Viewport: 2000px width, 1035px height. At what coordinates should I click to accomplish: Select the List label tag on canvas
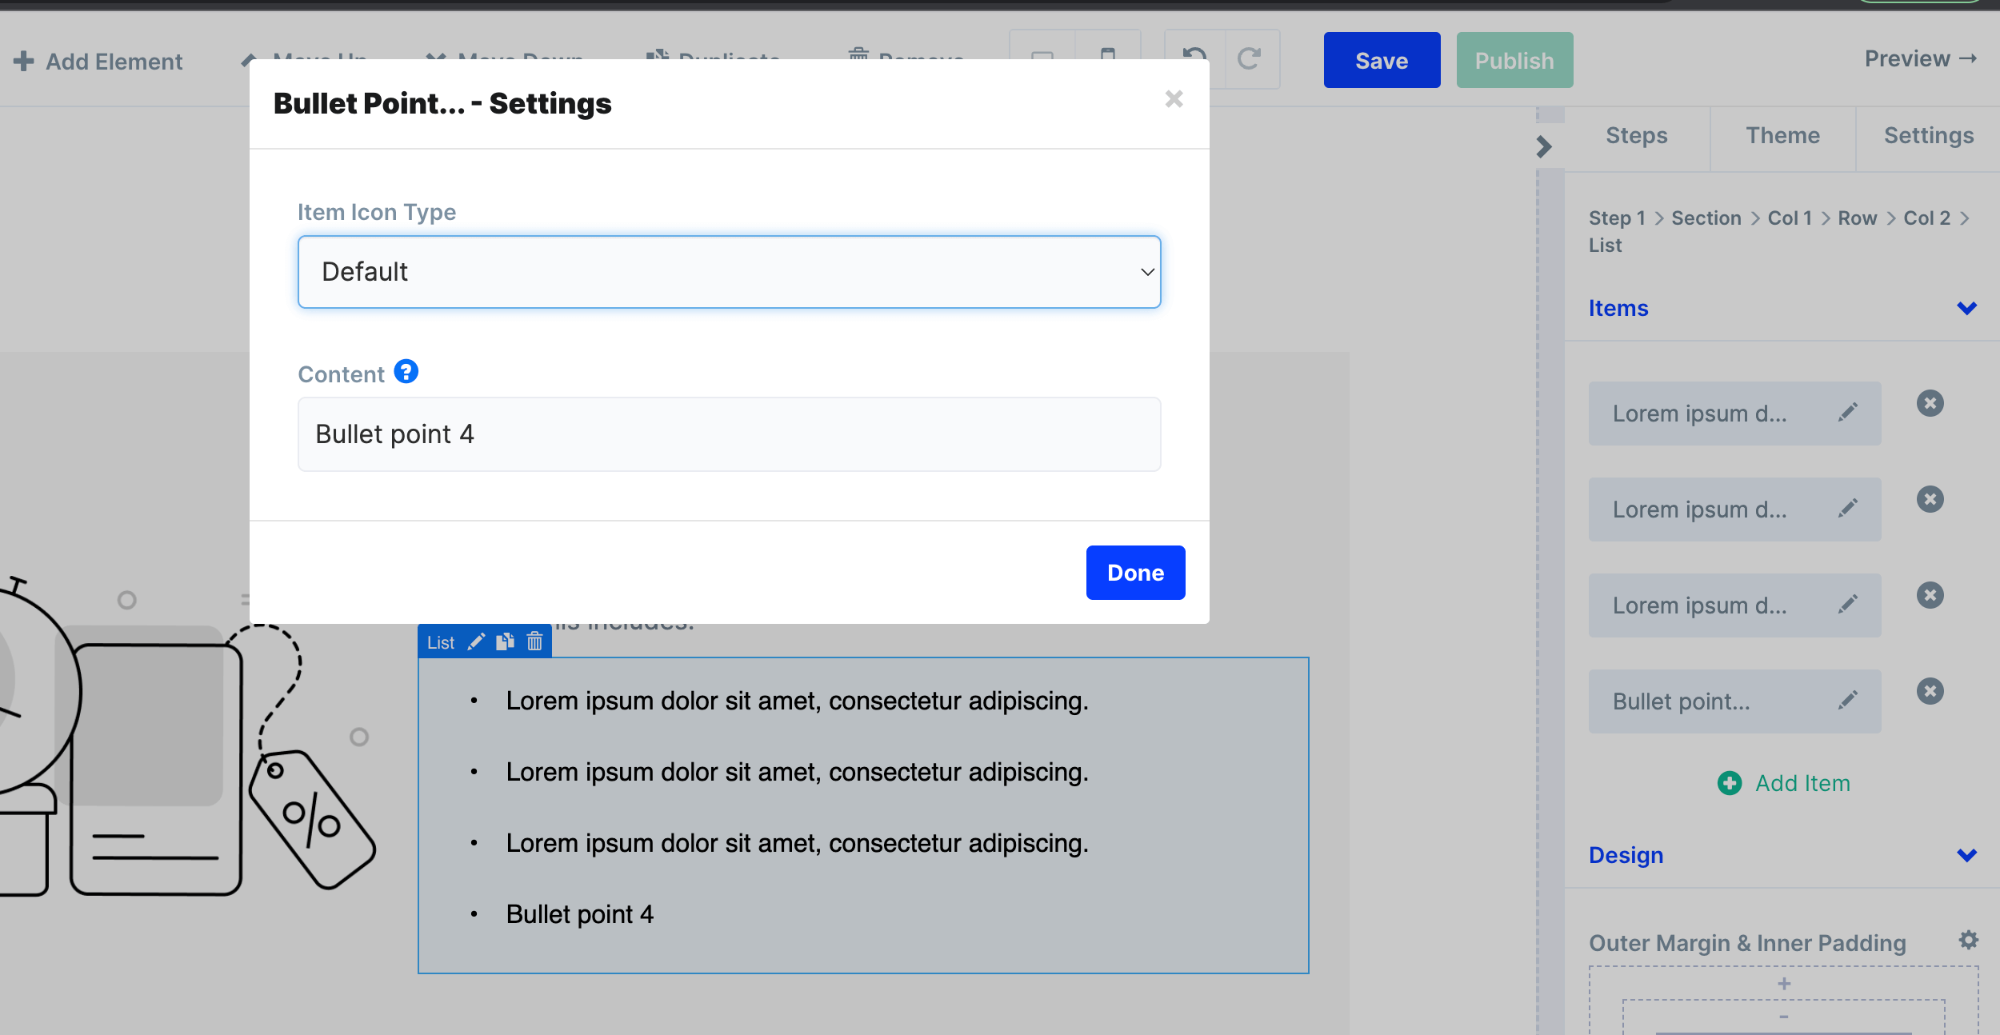pos(440,643)
